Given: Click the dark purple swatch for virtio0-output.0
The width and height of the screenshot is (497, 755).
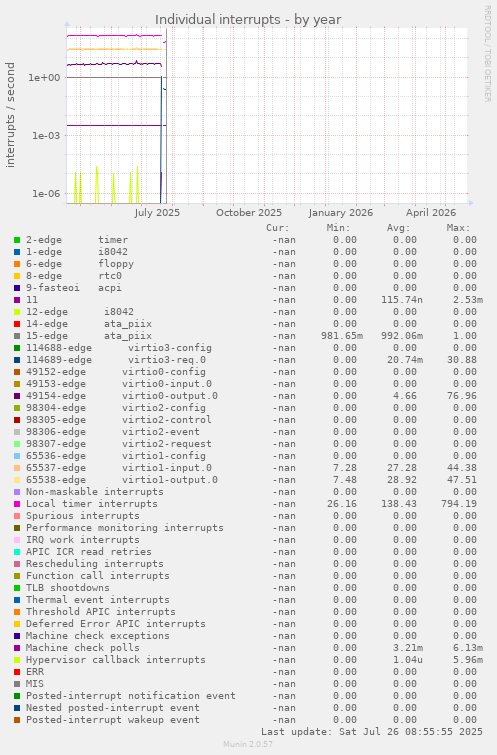Looking at the screenshot, I should click(17, 396).
